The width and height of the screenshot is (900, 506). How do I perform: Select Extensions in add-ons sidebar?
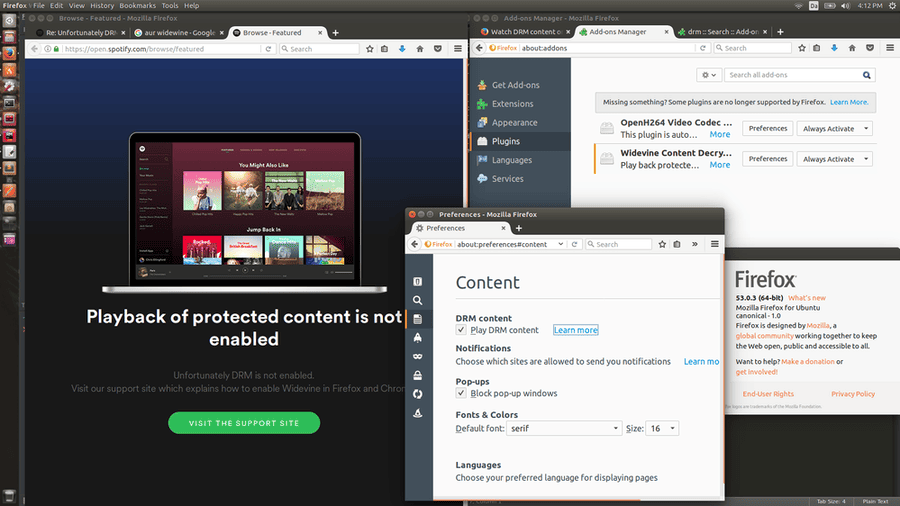pos(521,104)
